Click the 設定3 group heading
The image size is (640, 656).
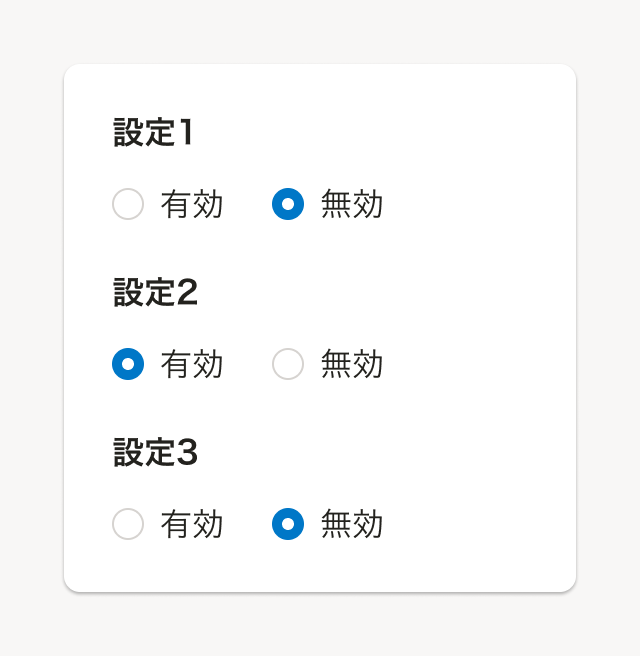(x=155, y=453)
